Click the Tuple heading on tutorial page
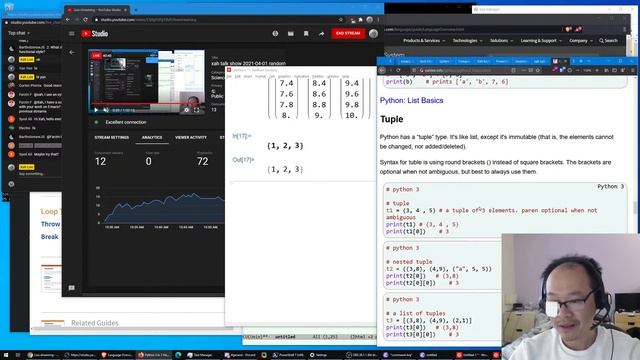Image resolution: width=640 pixels, height=360 pixels. click(x=391, y=119)
